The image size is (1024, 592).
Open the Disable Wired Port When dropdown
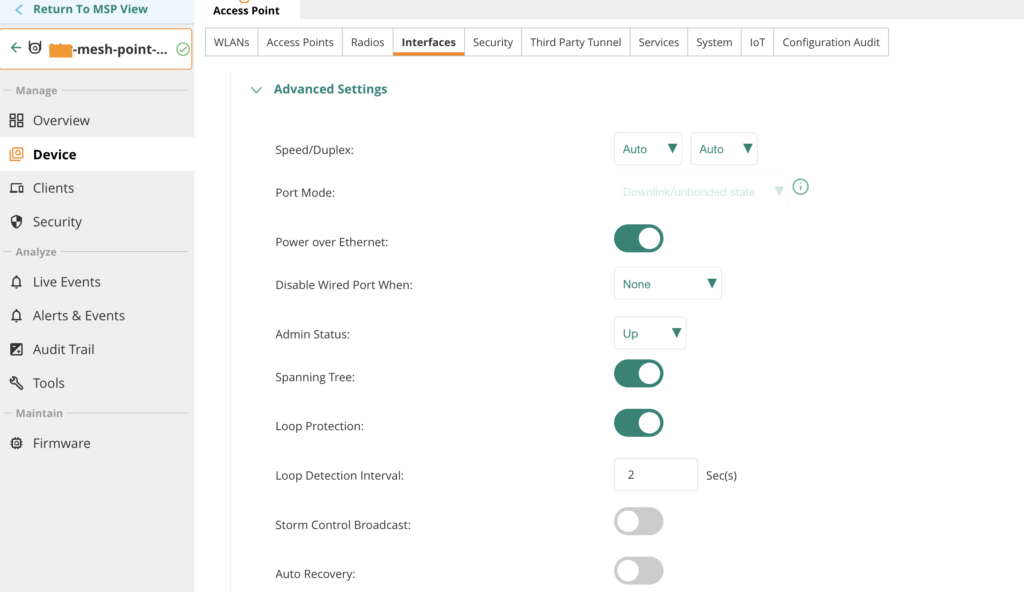tap(667, 284)
